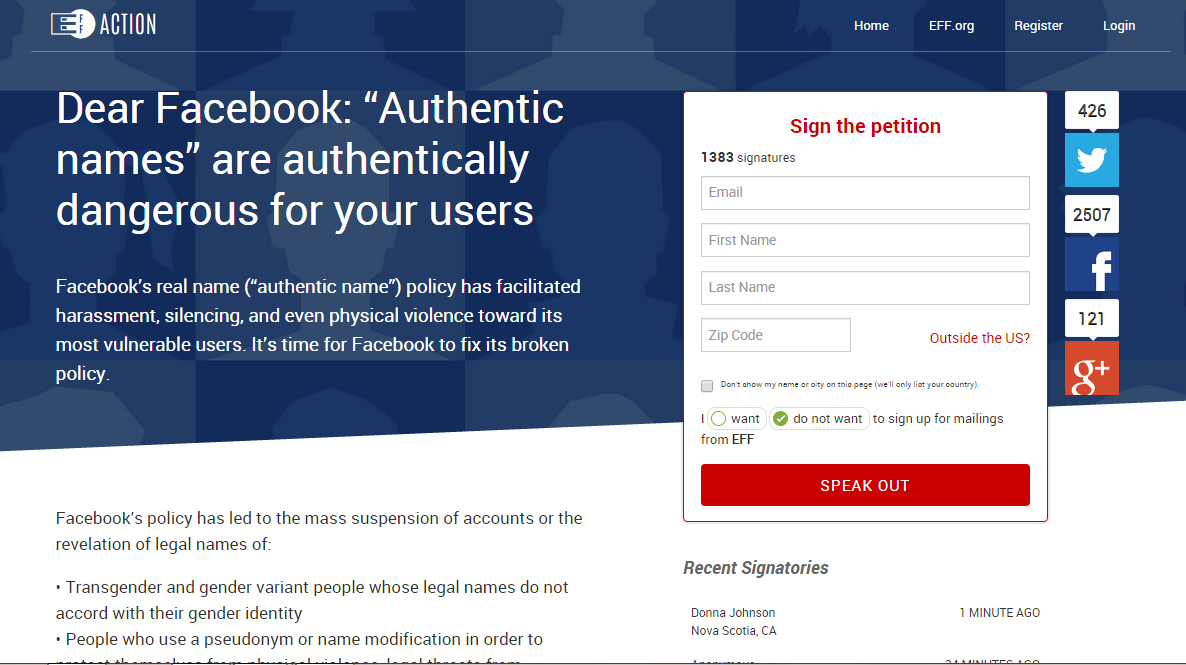Image resolution: width=1186 pixels, height=665 pixels.
Task: Click the Google Plus count 121
Action: pyautogui.click(x=1091, y=318)
